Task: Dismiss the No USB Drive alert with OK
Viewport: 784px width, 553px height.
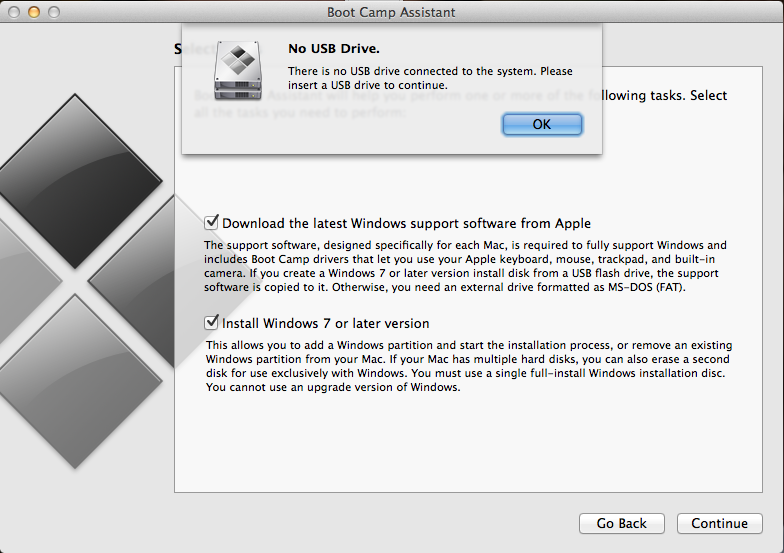Action: pos(542,124)
